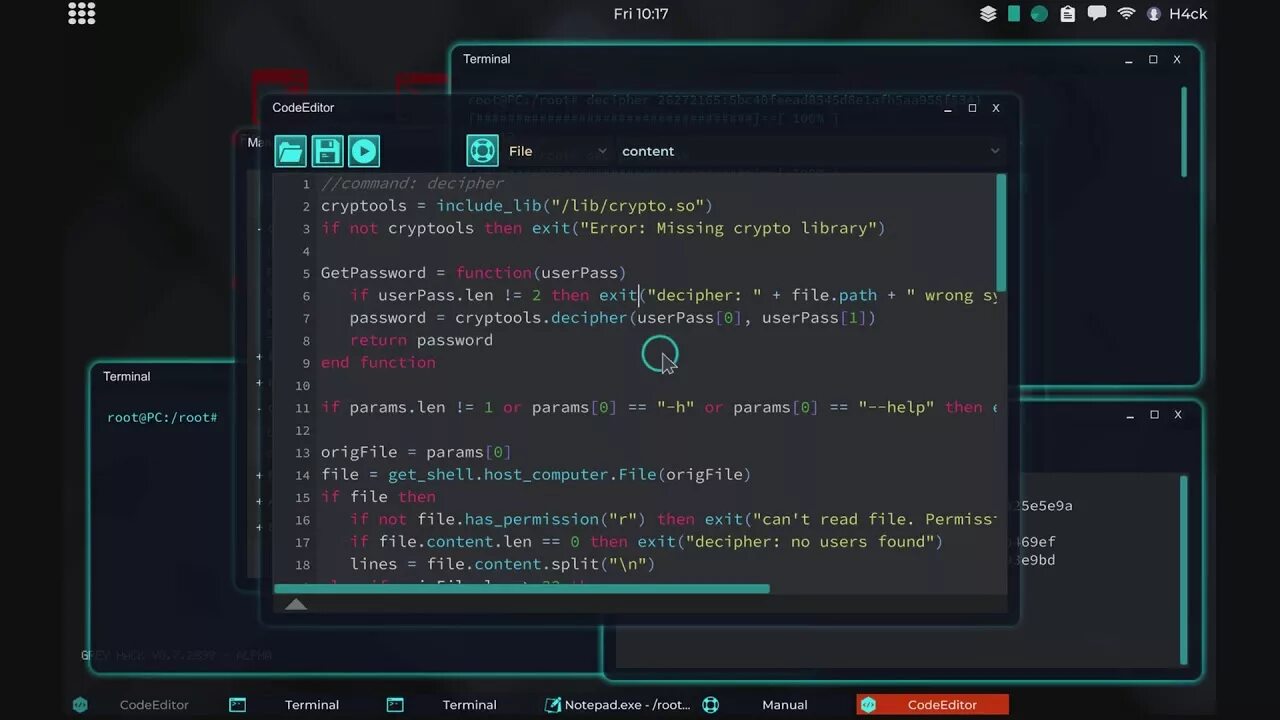Click the dim CodeEditor hexagon taskbar icon

coord(80,705)
